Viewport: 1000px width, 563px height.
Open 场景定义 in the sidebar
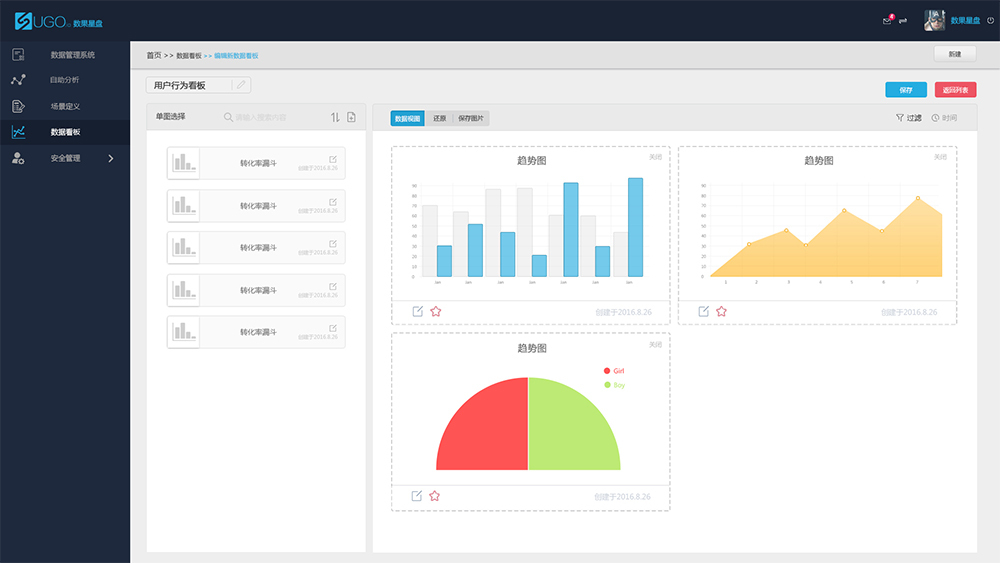tap(64, 106)
